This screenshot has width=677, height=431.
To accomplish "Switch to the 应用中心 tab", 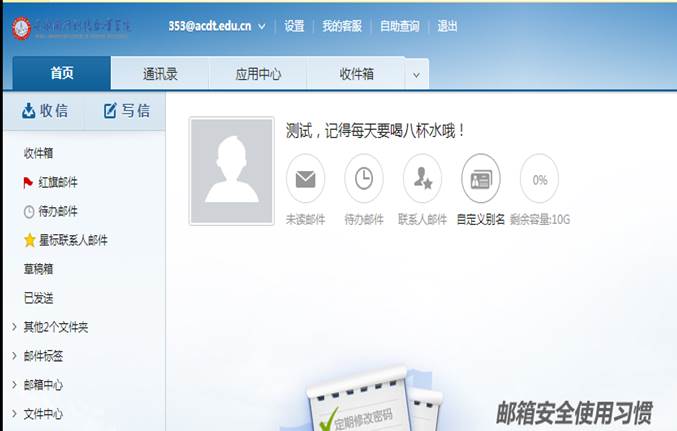I will click(258, 74).
